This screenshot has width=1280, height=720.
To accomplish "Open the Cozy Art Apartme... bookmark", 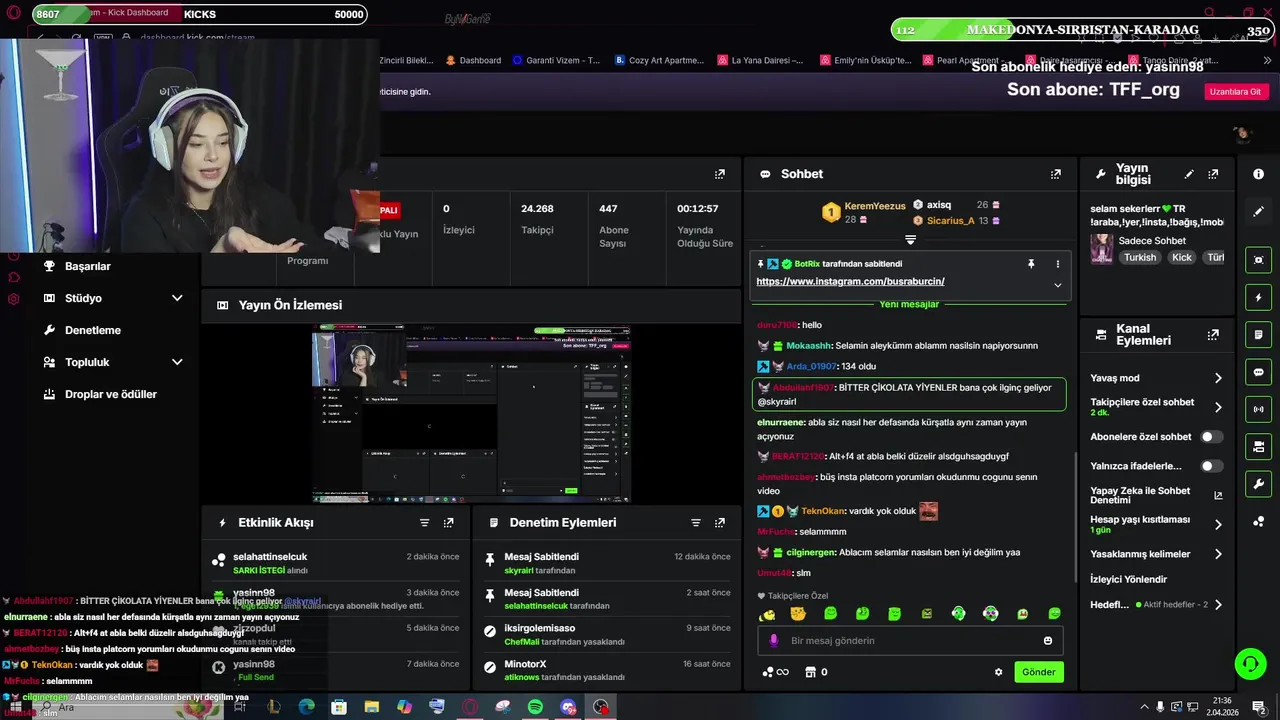I will point(659,60).
